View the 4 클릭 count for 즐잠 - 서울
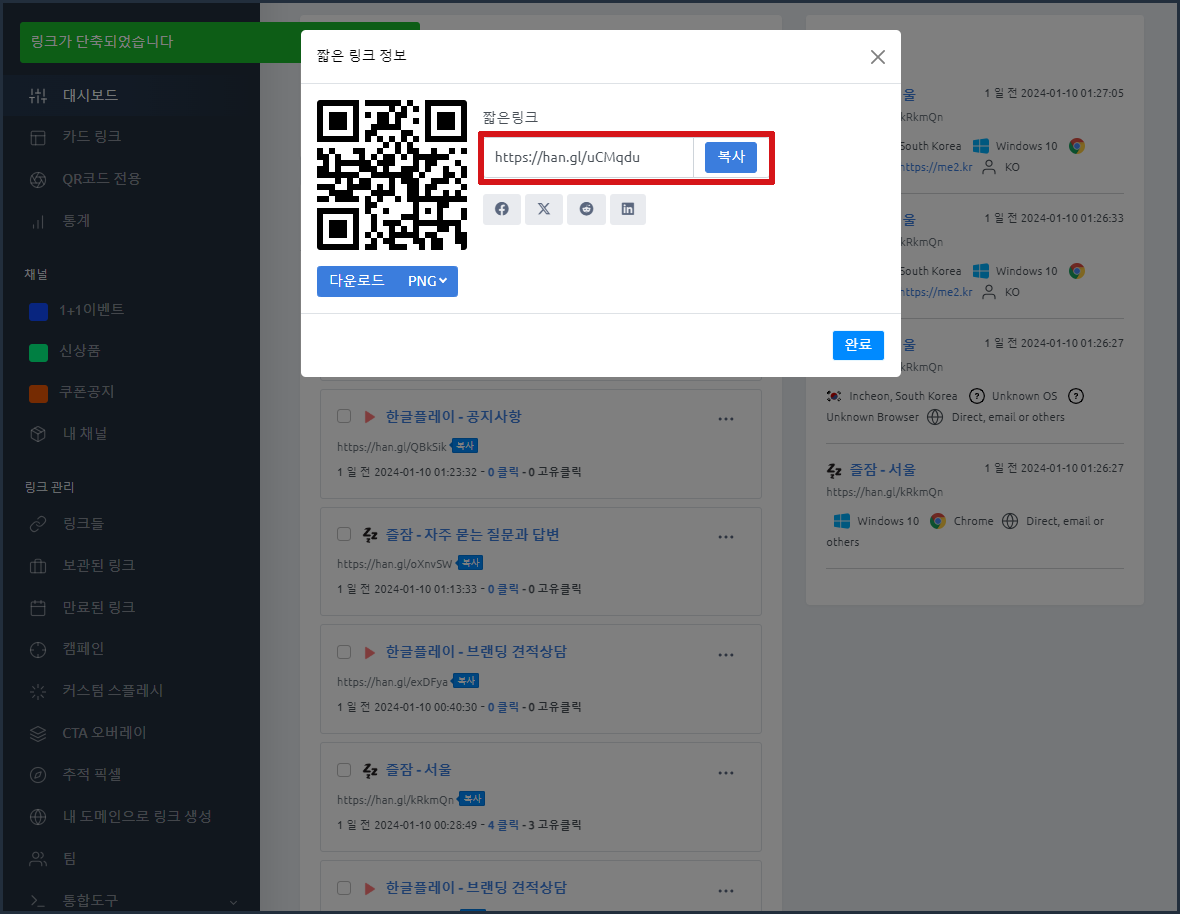1180x914 pixels. (503, 825)
